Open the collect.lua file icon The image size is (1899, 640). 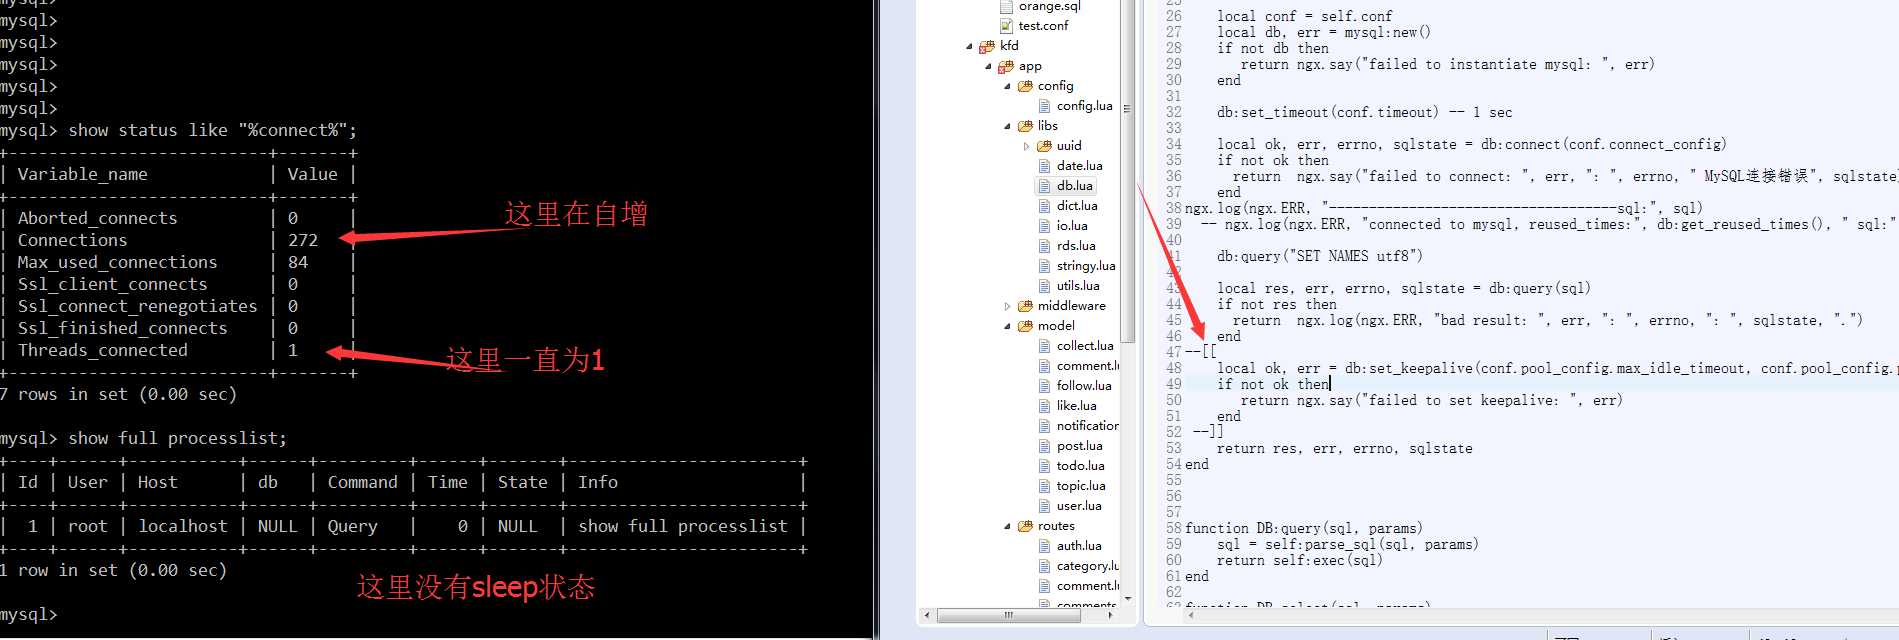click(1045, 346)
